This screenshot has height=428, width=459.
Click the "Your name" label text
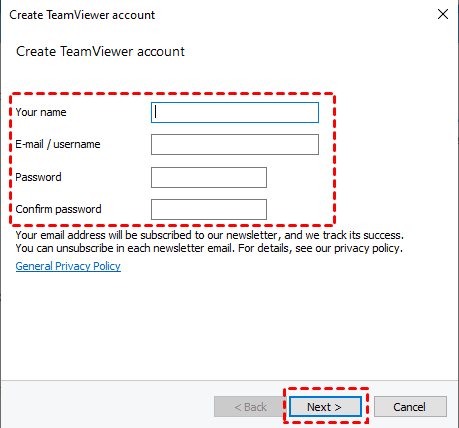[41, 112]
